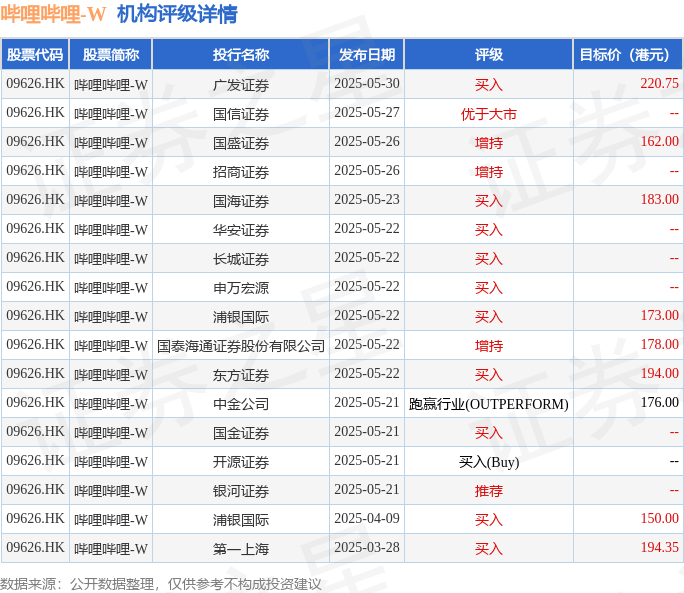Click the 华安证券 cell
Viewport: 684px width, 593px height.
[241, 230]
